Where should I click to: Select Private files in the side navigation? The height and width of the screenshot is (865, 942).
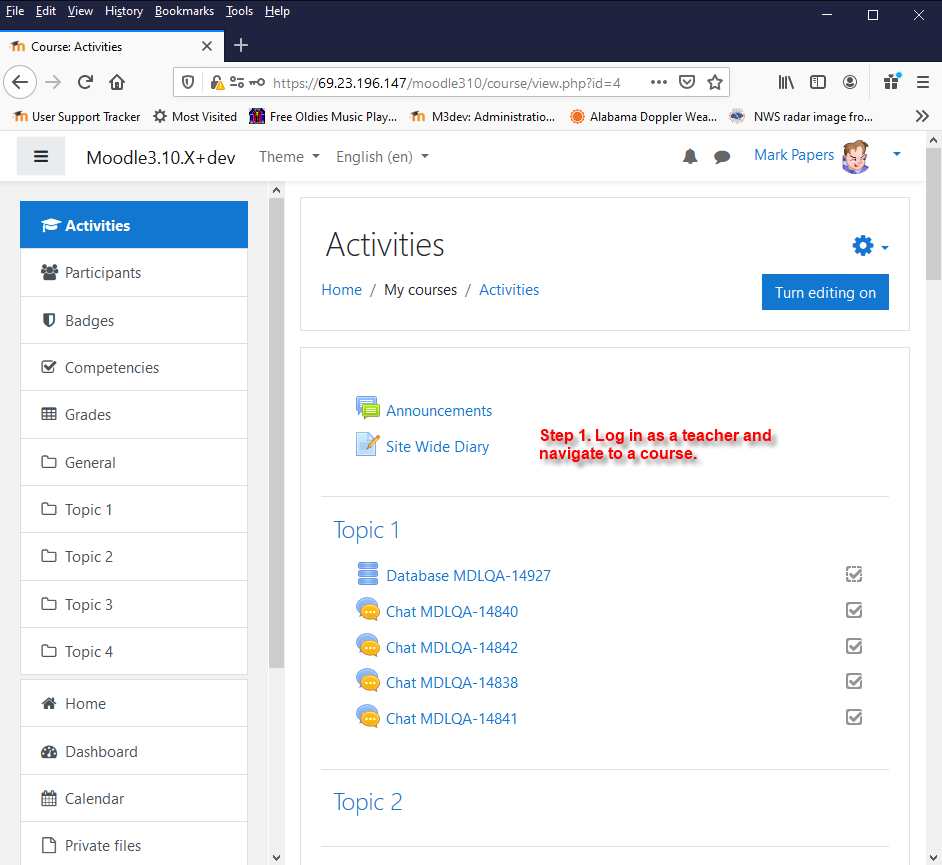134,845
